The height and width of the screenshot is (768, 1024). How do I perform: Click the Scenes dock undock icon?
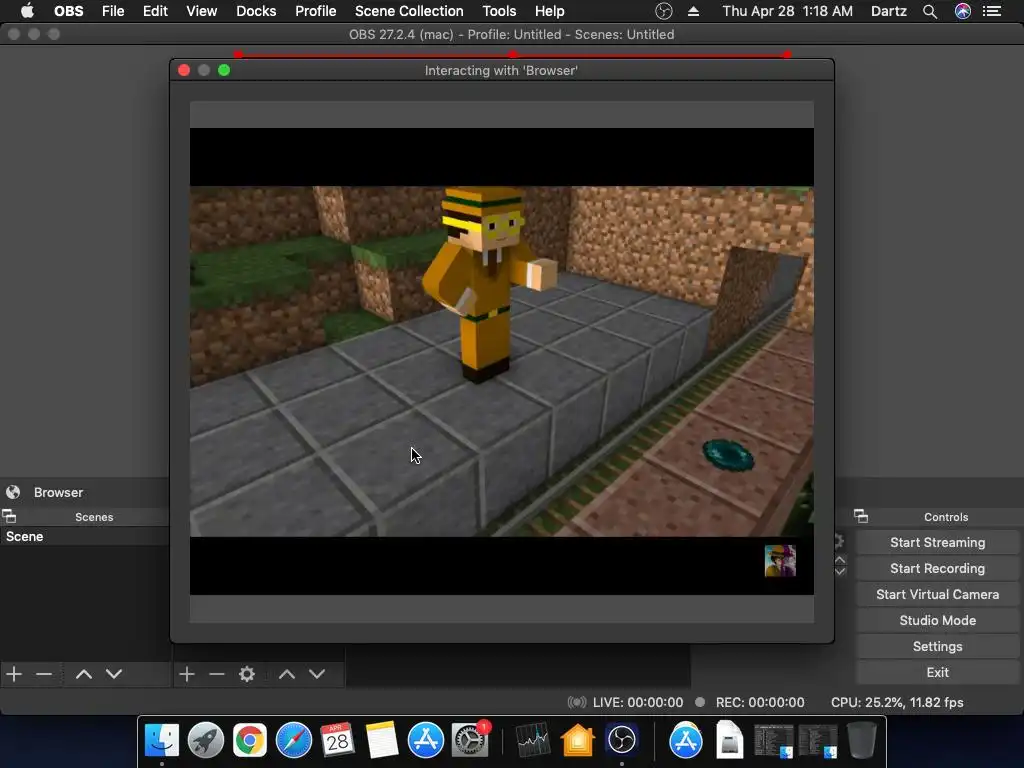[9, 517]
